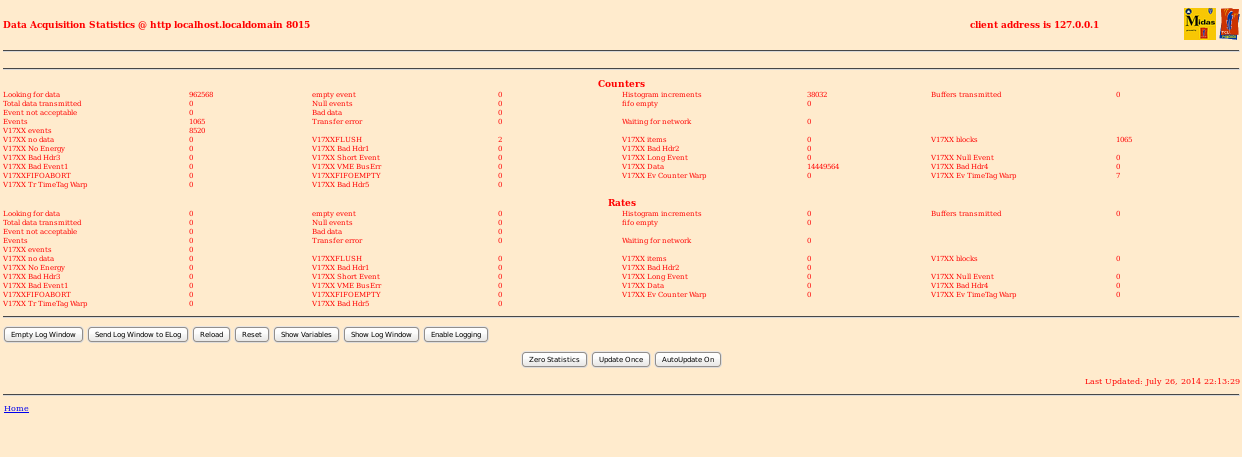The height and width of the screenshot is (457, 1242).
Task: Show the Log Window
Action: click(381, 334)
